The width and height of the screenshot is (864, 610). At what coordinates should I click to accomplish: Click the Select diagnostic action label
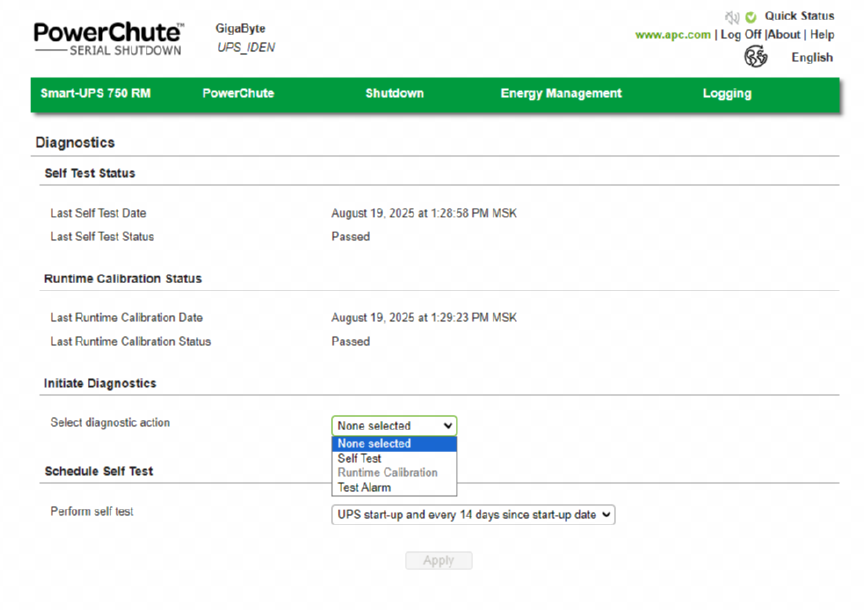110,423
